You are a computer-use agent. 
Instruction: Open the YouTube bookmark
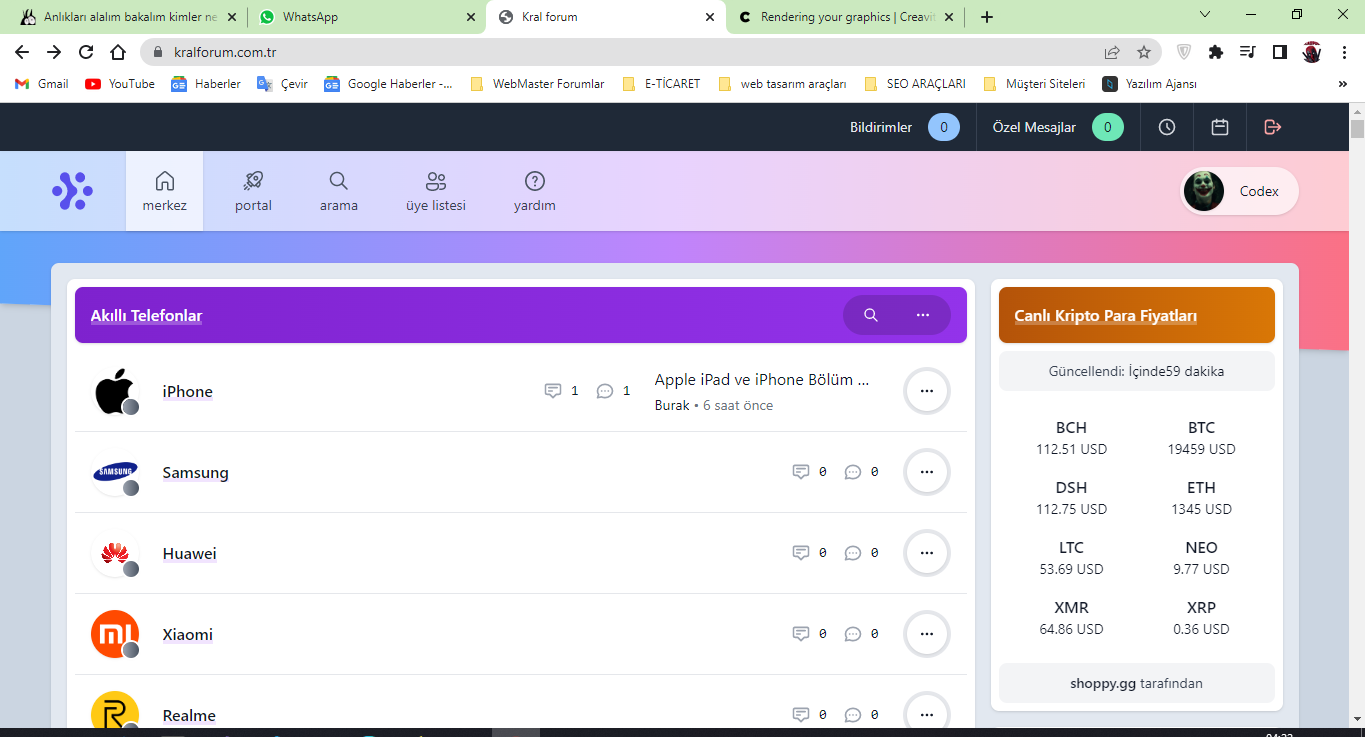point(120,84)
